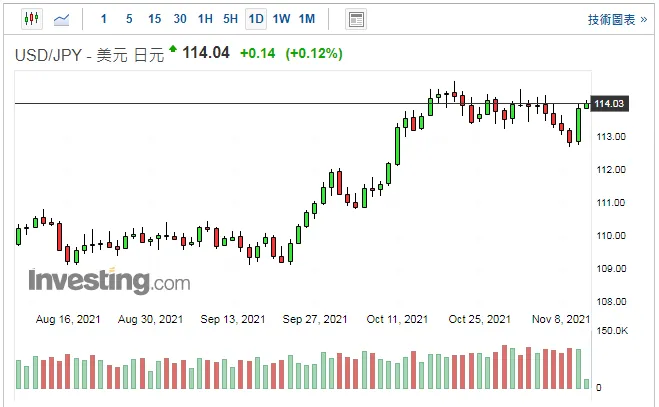659x407 pixels.
Task: Click the 109.00 axis label
Action: 611,269
